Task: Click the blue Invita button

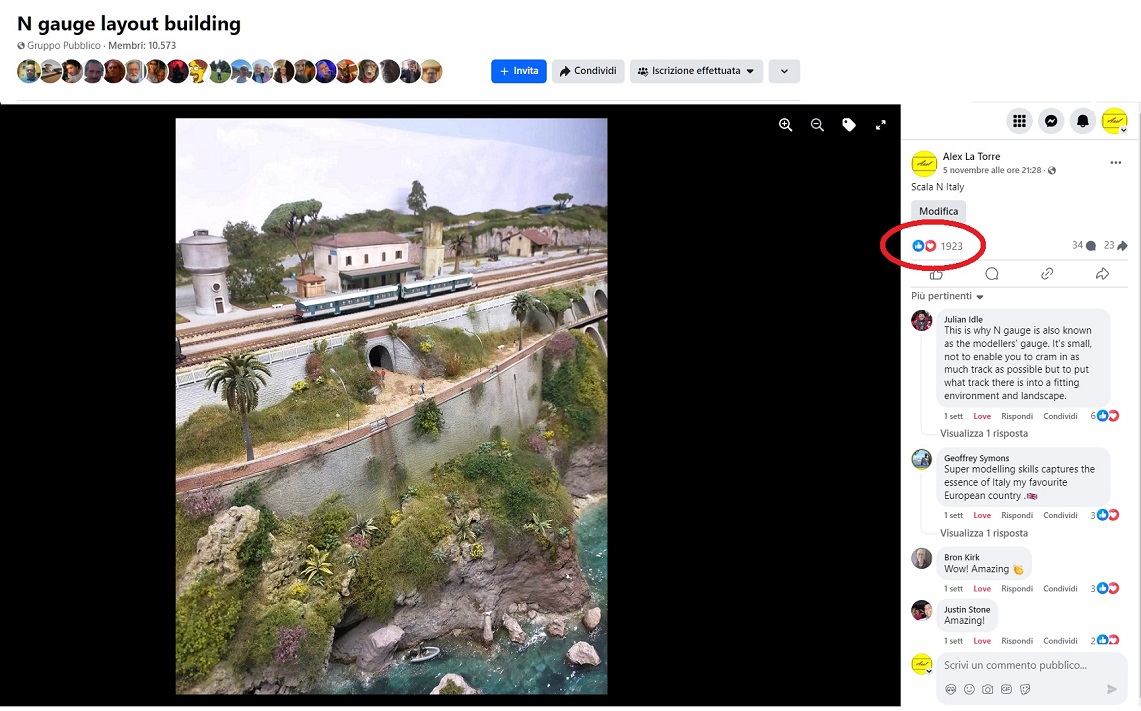Action: (x=518, y=71)
